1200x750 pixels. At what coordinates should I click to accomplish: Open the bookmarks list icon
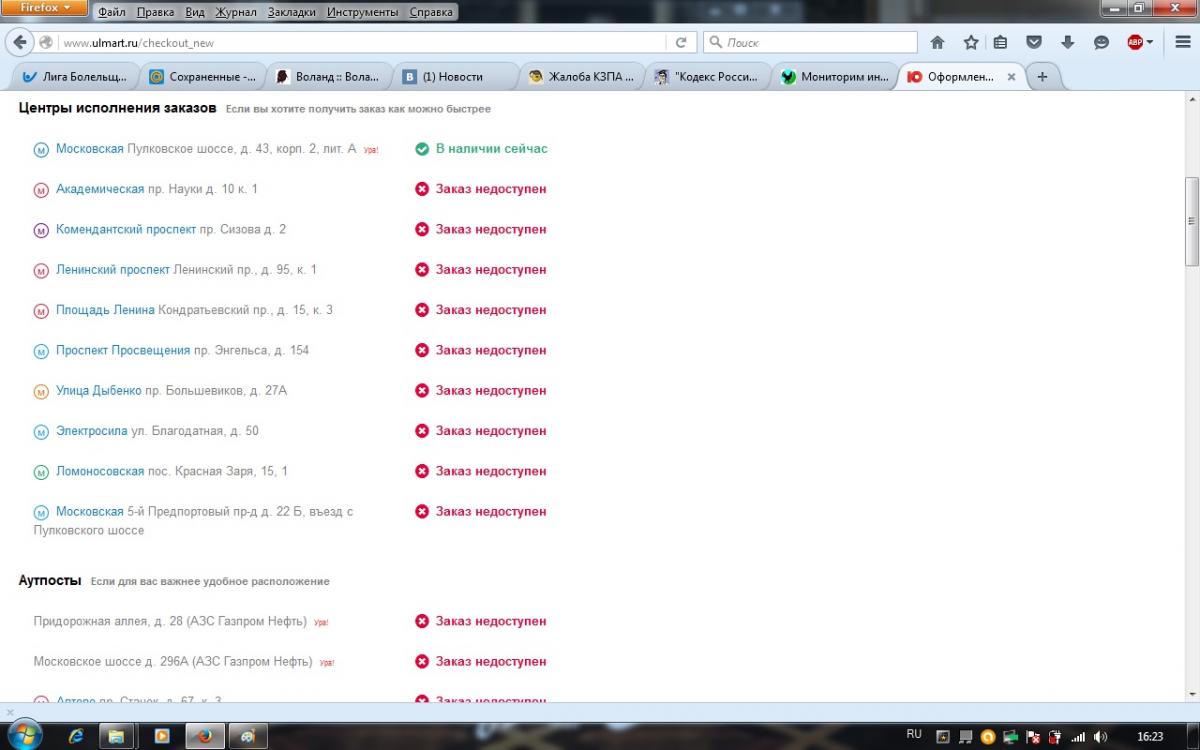1000,42
